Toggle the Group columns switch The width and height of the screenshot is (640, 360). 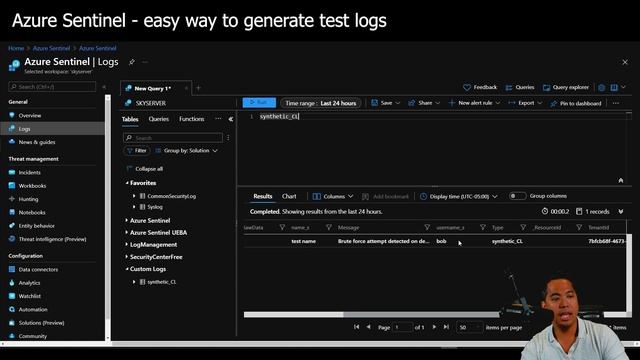coord(517,196)
